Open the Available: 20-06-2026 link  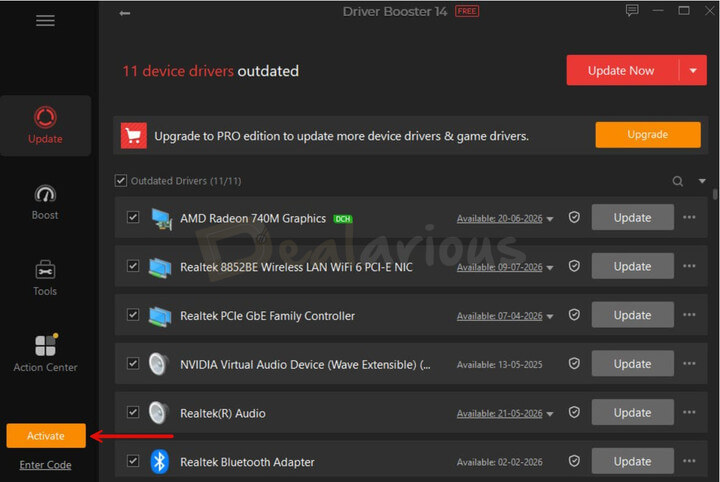tap(499, 219)
